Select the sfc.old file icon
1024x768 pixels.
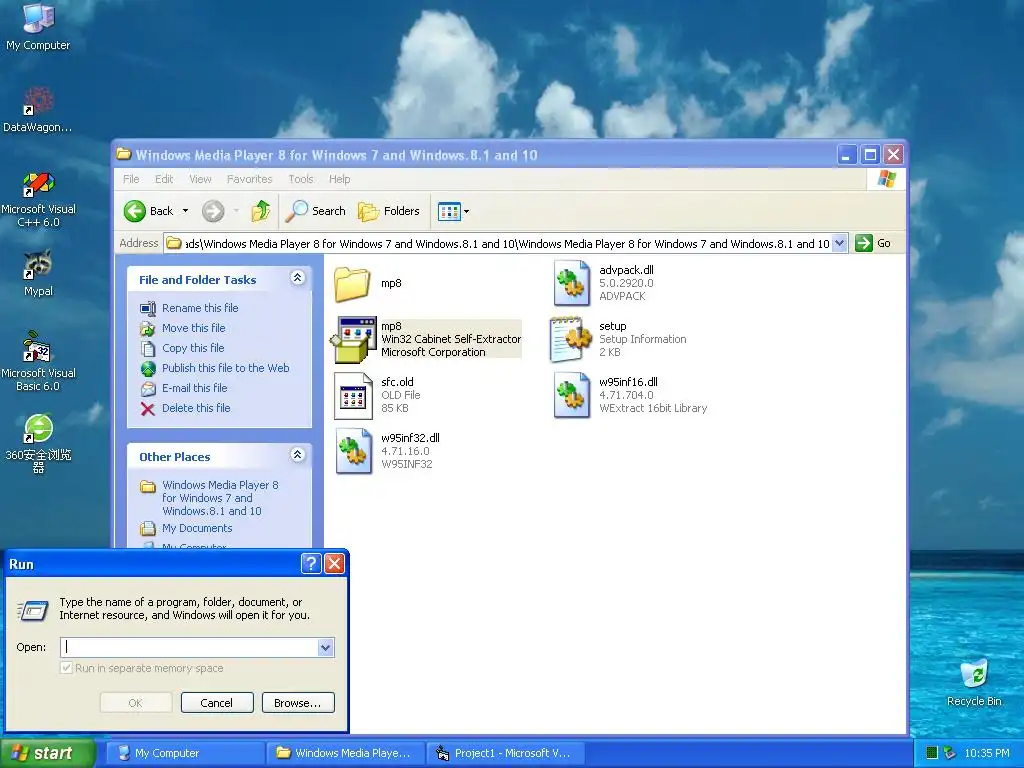click(353, 395)
